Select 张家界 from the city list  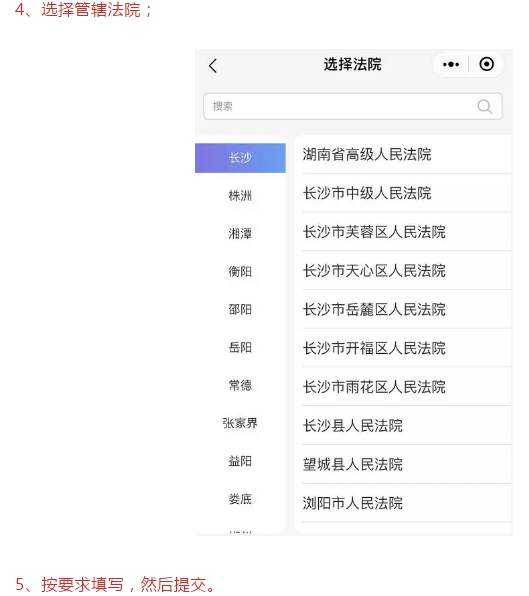coord(240,423)
